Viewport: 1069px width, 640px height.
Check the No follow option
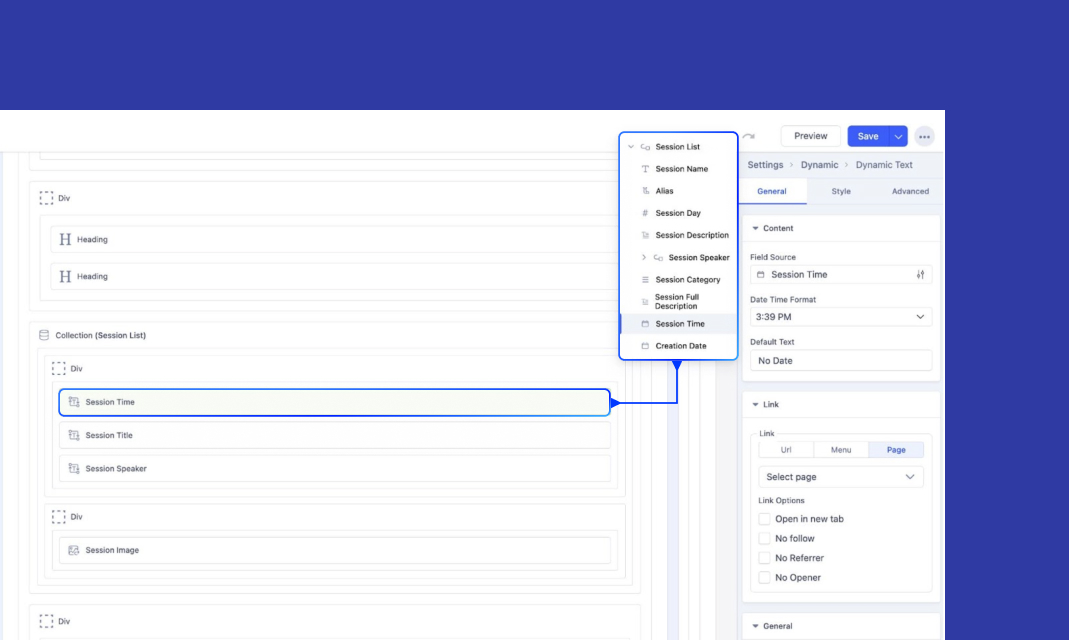765,539
